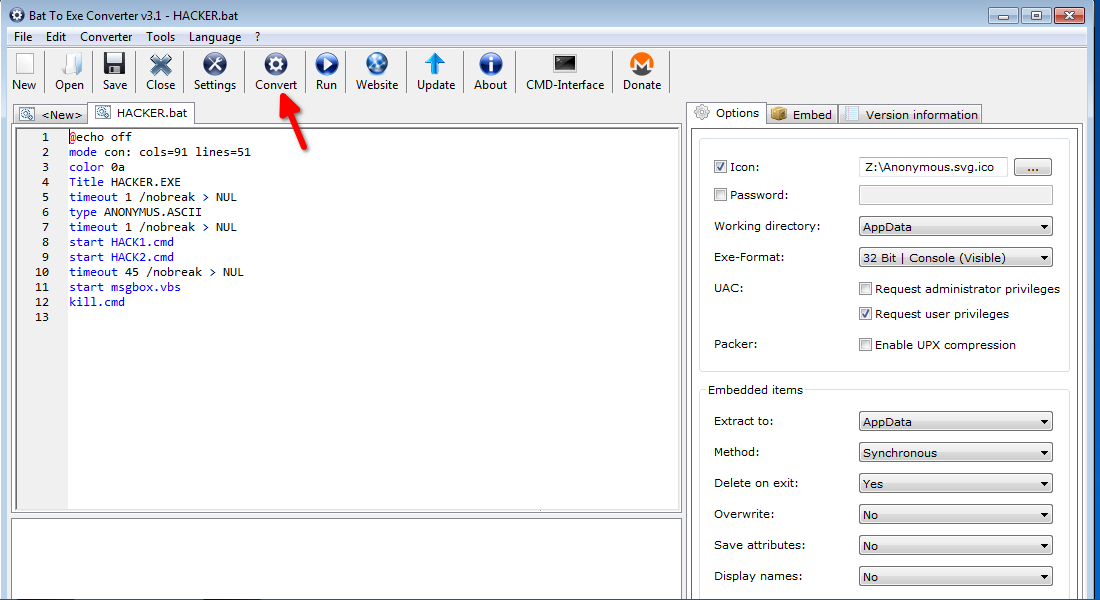Image resolution: width=1100 pixels, height=600 pixels.
Task: Open the ? help menu
Action: (x=257, y=36)
